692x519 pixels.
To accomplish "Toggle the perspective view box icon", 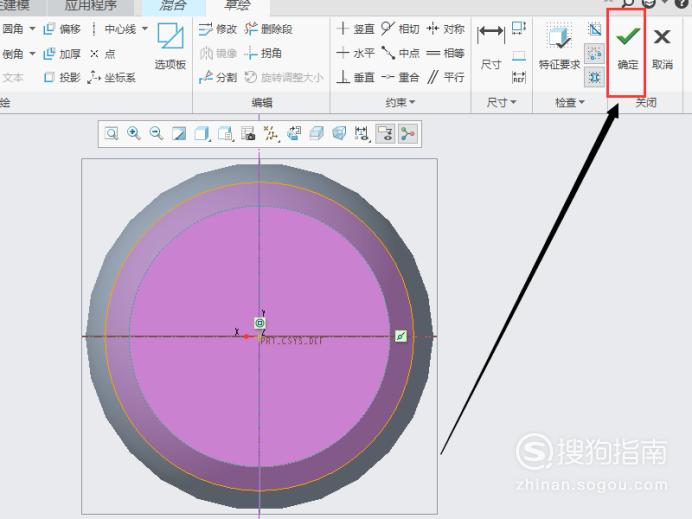I will pos(316,133).
